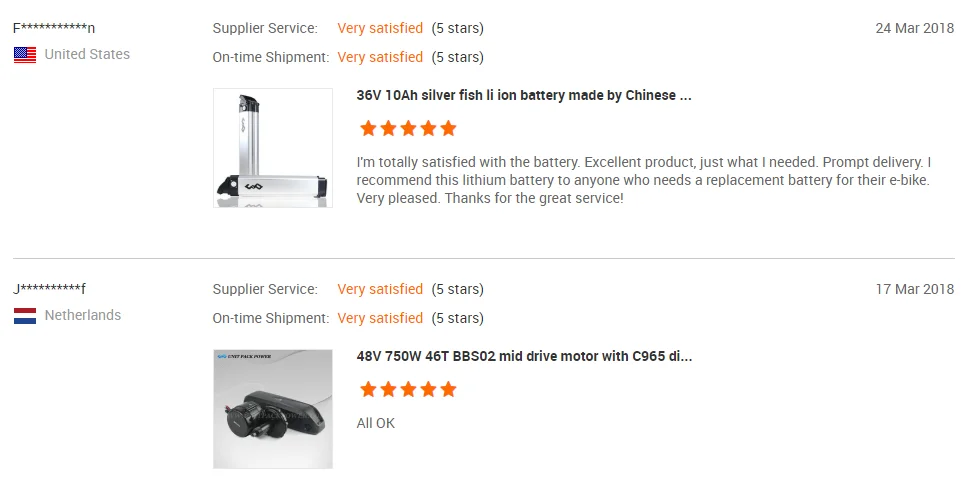Viewport: 970px width, 483px height.
Task: Click the 17 Mar 2018 review date
Action: click(914, 289)
